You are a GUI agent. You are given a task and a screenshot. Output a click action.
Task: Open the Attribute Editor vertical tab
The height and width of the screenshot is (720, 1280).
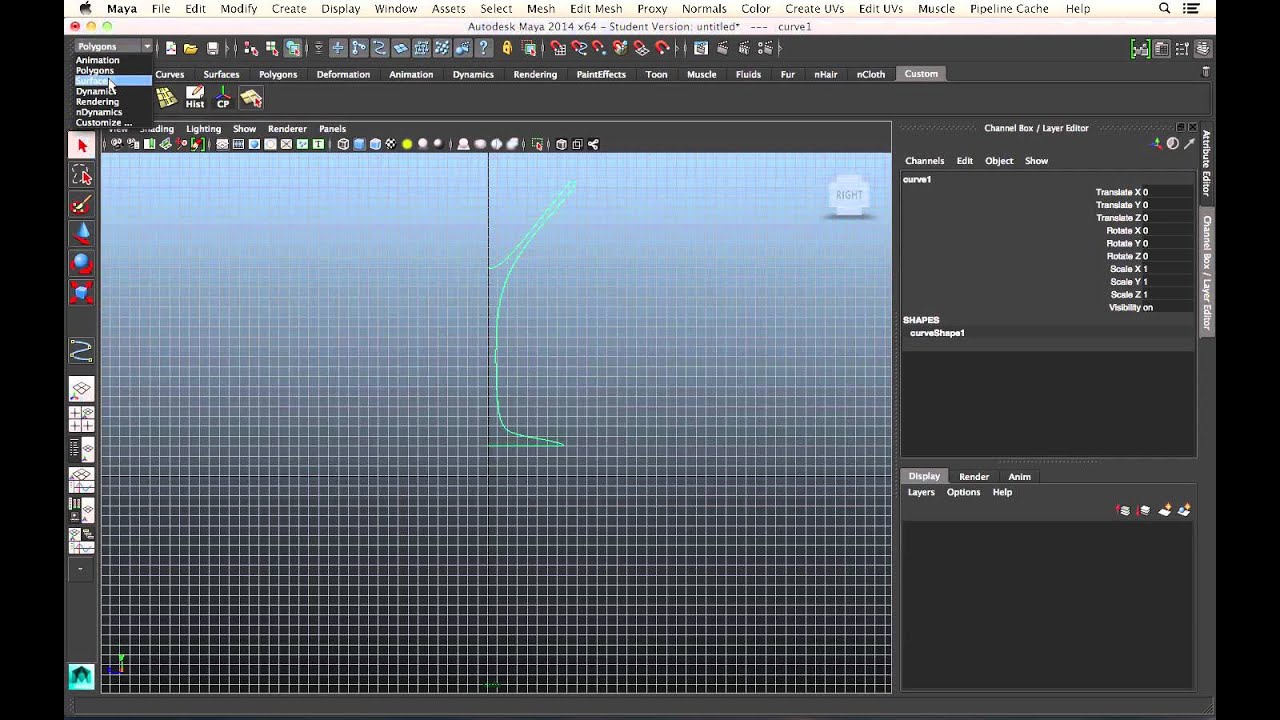[x=1206, y=163]
